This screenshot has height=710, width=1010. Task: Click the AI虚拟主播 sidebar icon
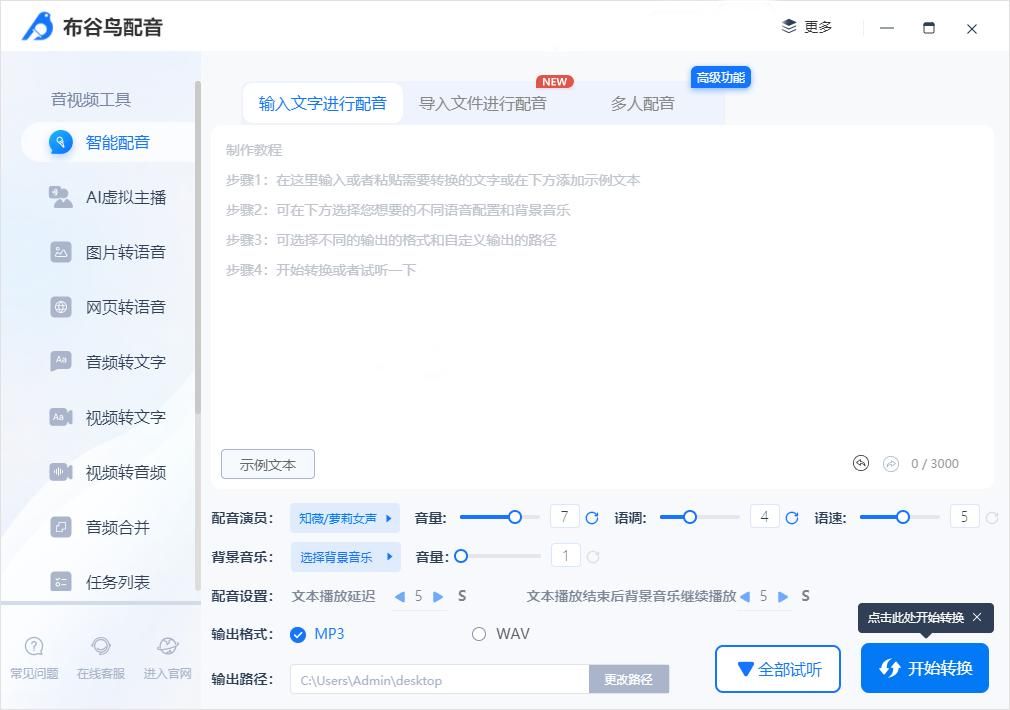61,197
